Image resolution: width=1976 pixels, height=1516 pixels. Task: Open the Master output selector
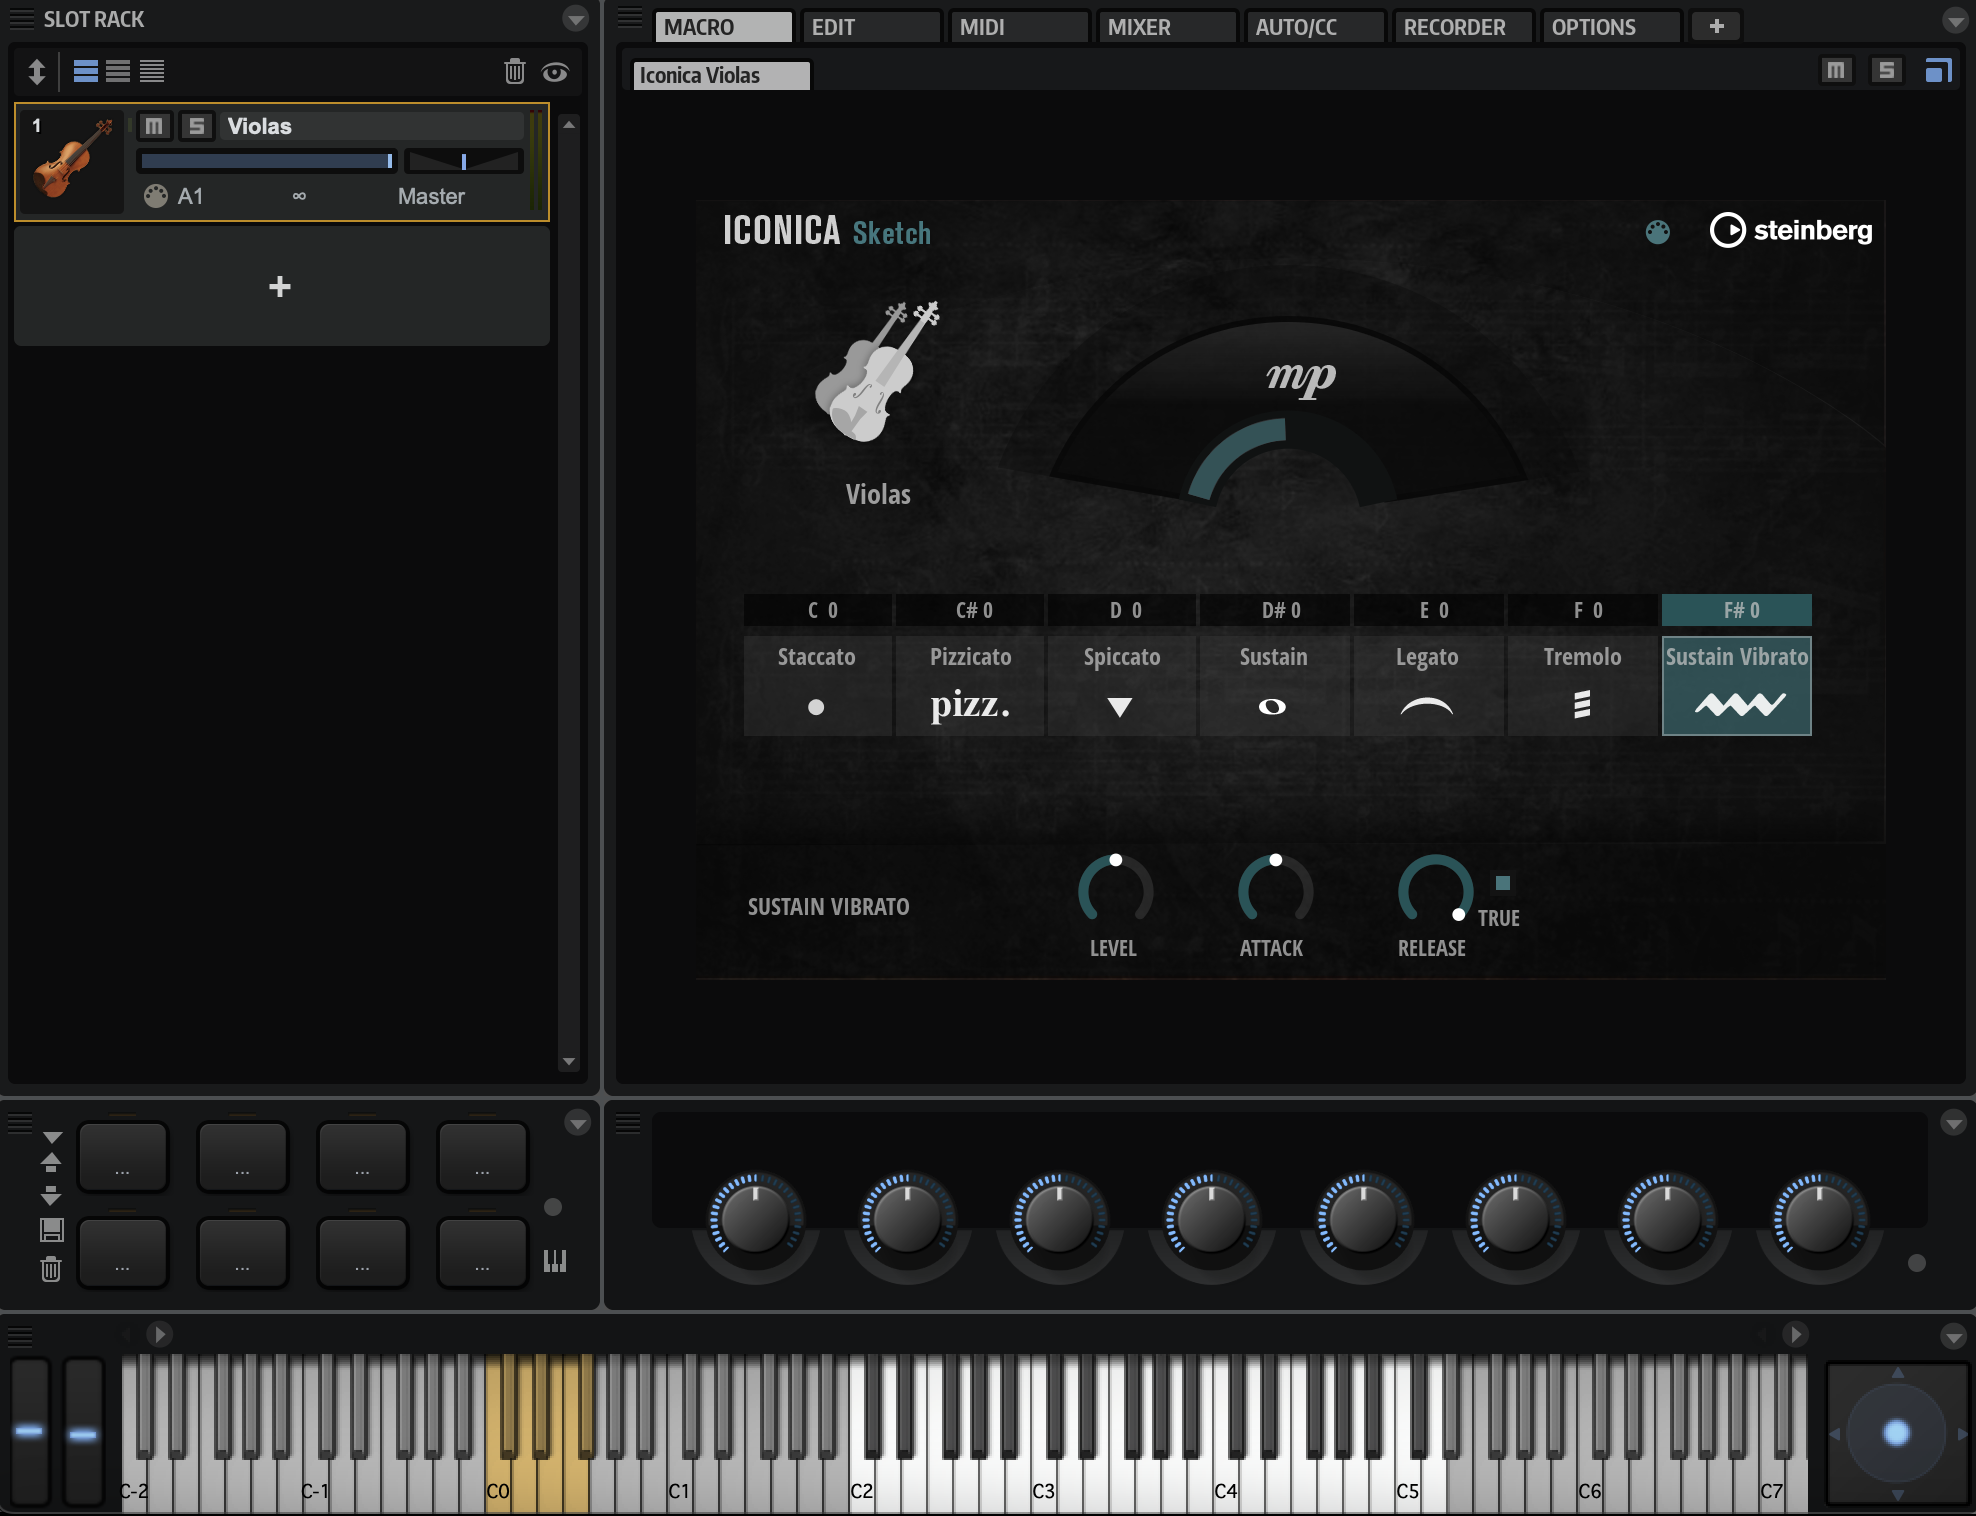click(x=431, y=196)
